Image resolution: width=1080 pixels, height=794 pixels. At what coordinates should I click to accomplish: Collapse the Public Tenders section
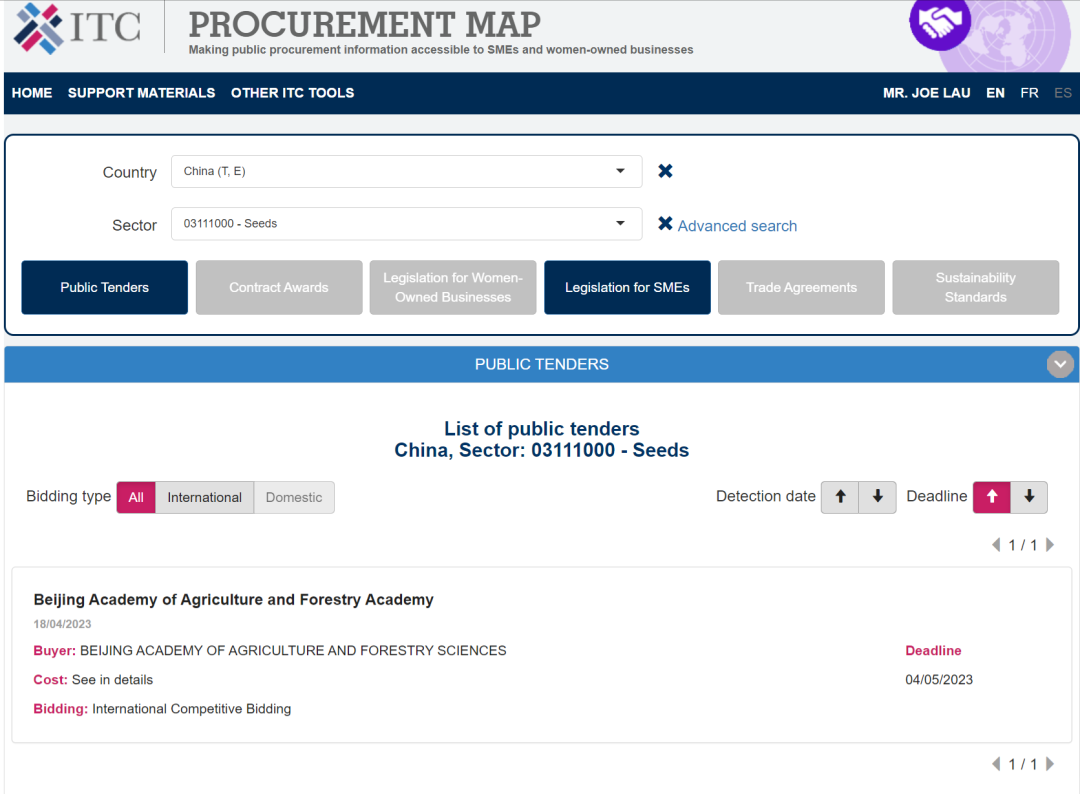(1060, 365)
